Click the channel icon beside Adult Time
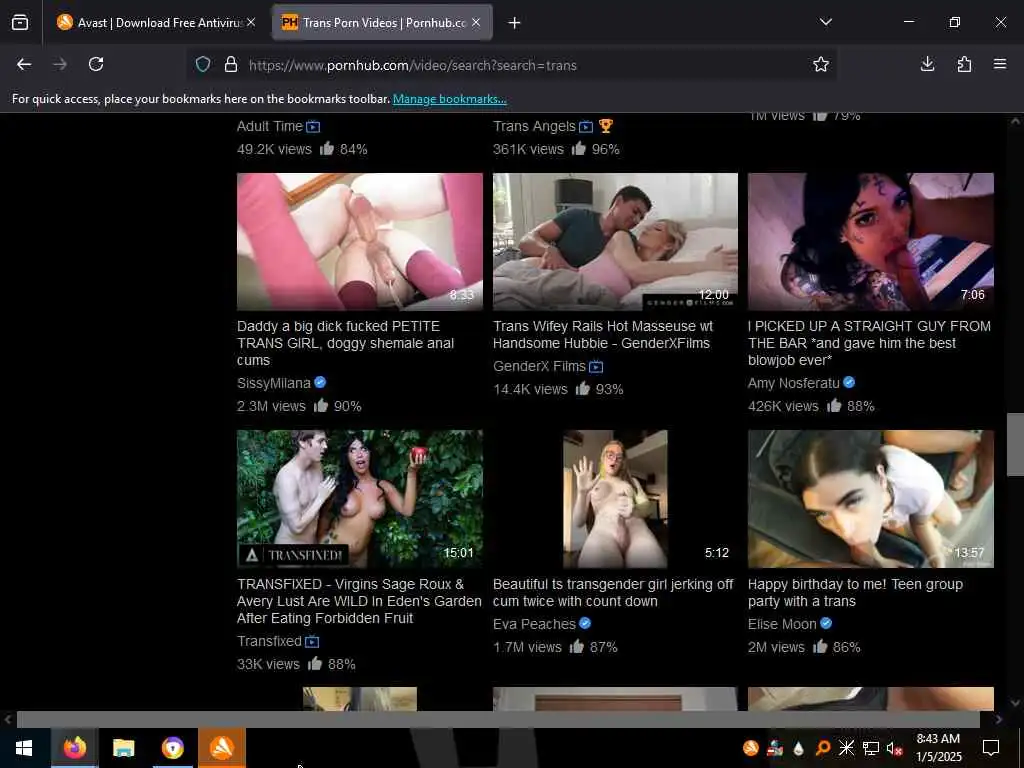 tap(313, 127)
